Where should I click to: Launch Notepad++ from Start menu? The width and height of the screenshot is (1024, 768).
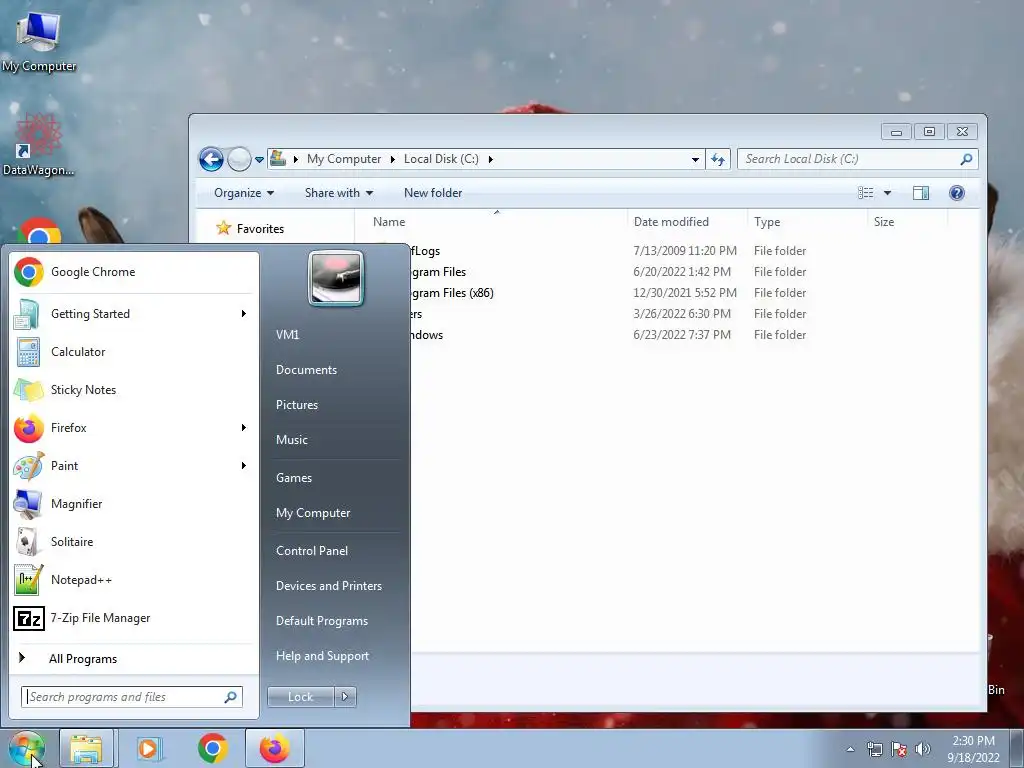(133, 579)
